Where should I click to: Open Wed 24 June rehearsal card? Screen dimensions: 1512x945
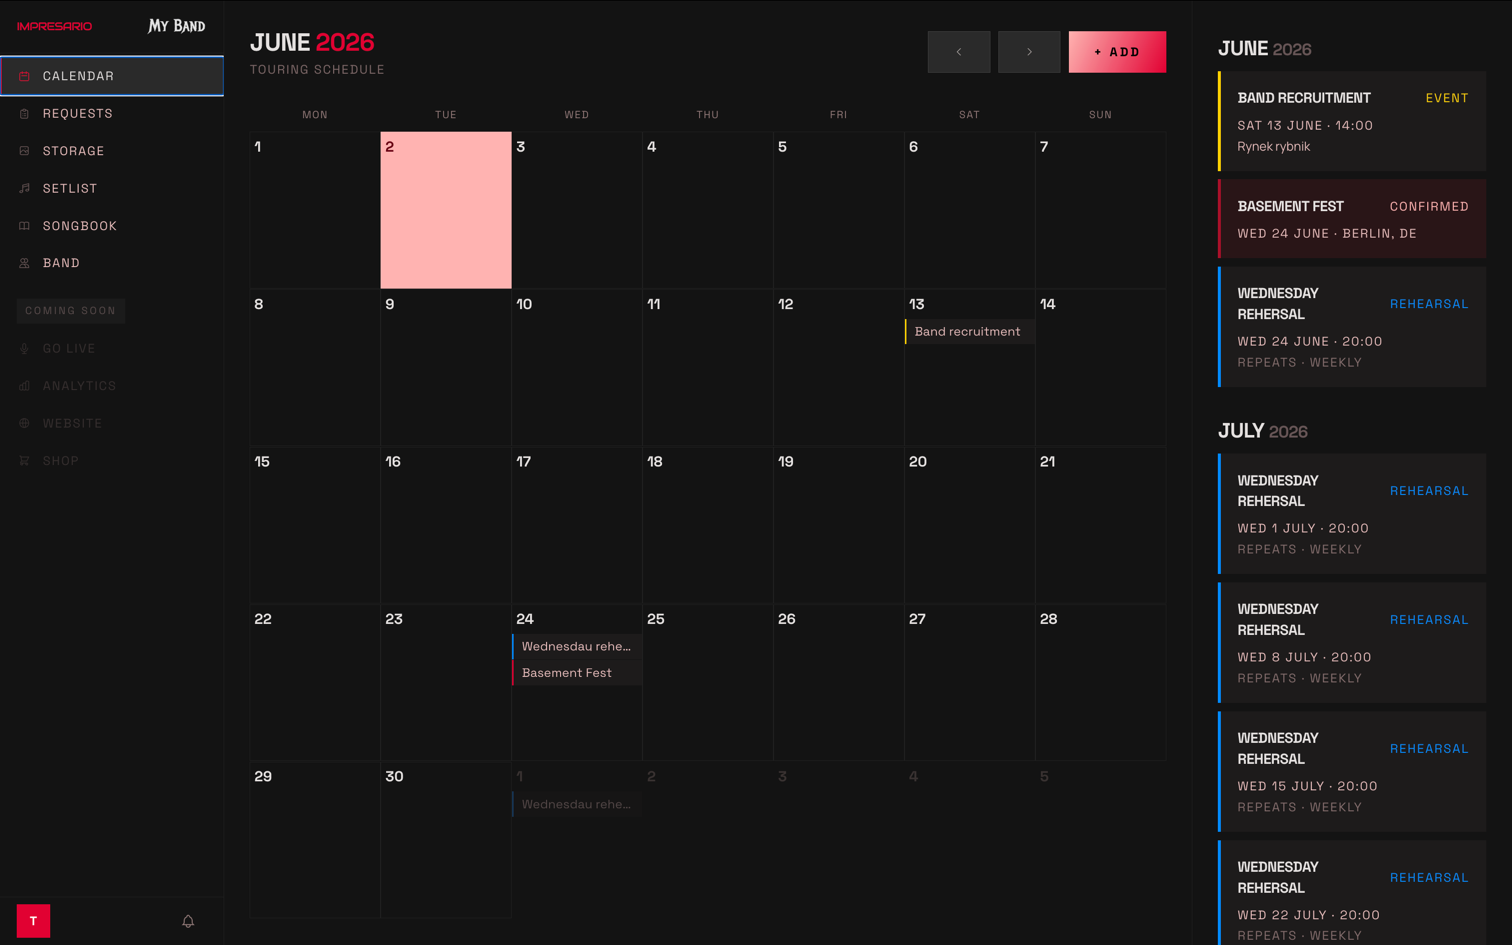tap(1352, 327)
